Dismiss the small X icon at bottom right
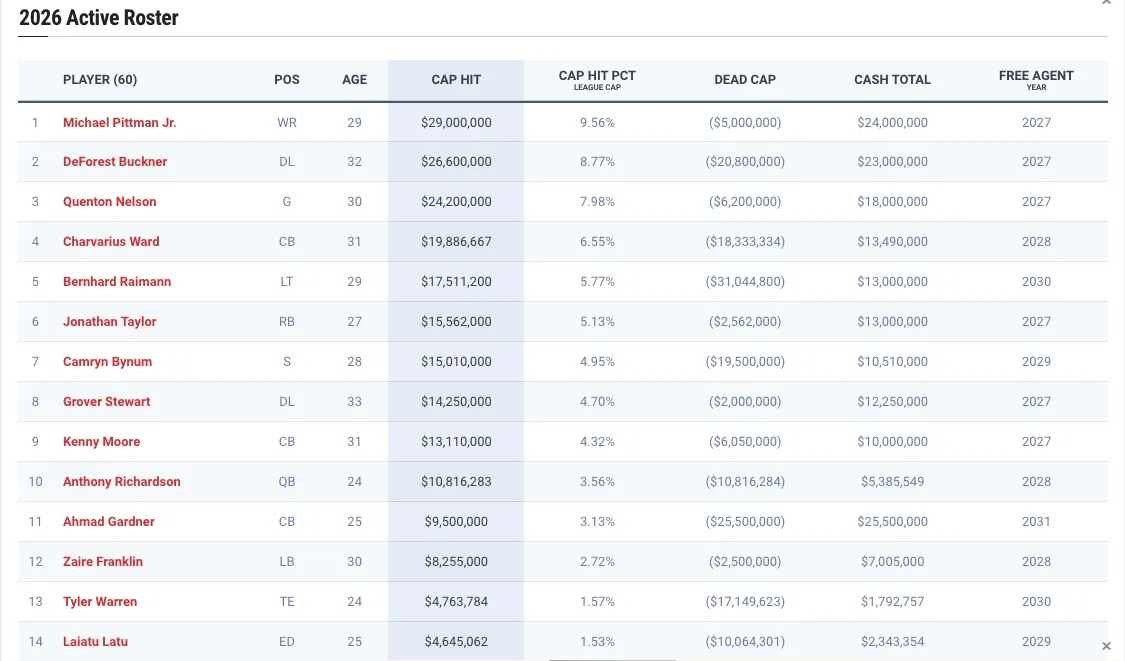This screenshot has width=1125, height=661. pyautogui.click(x=1106, y=646)
